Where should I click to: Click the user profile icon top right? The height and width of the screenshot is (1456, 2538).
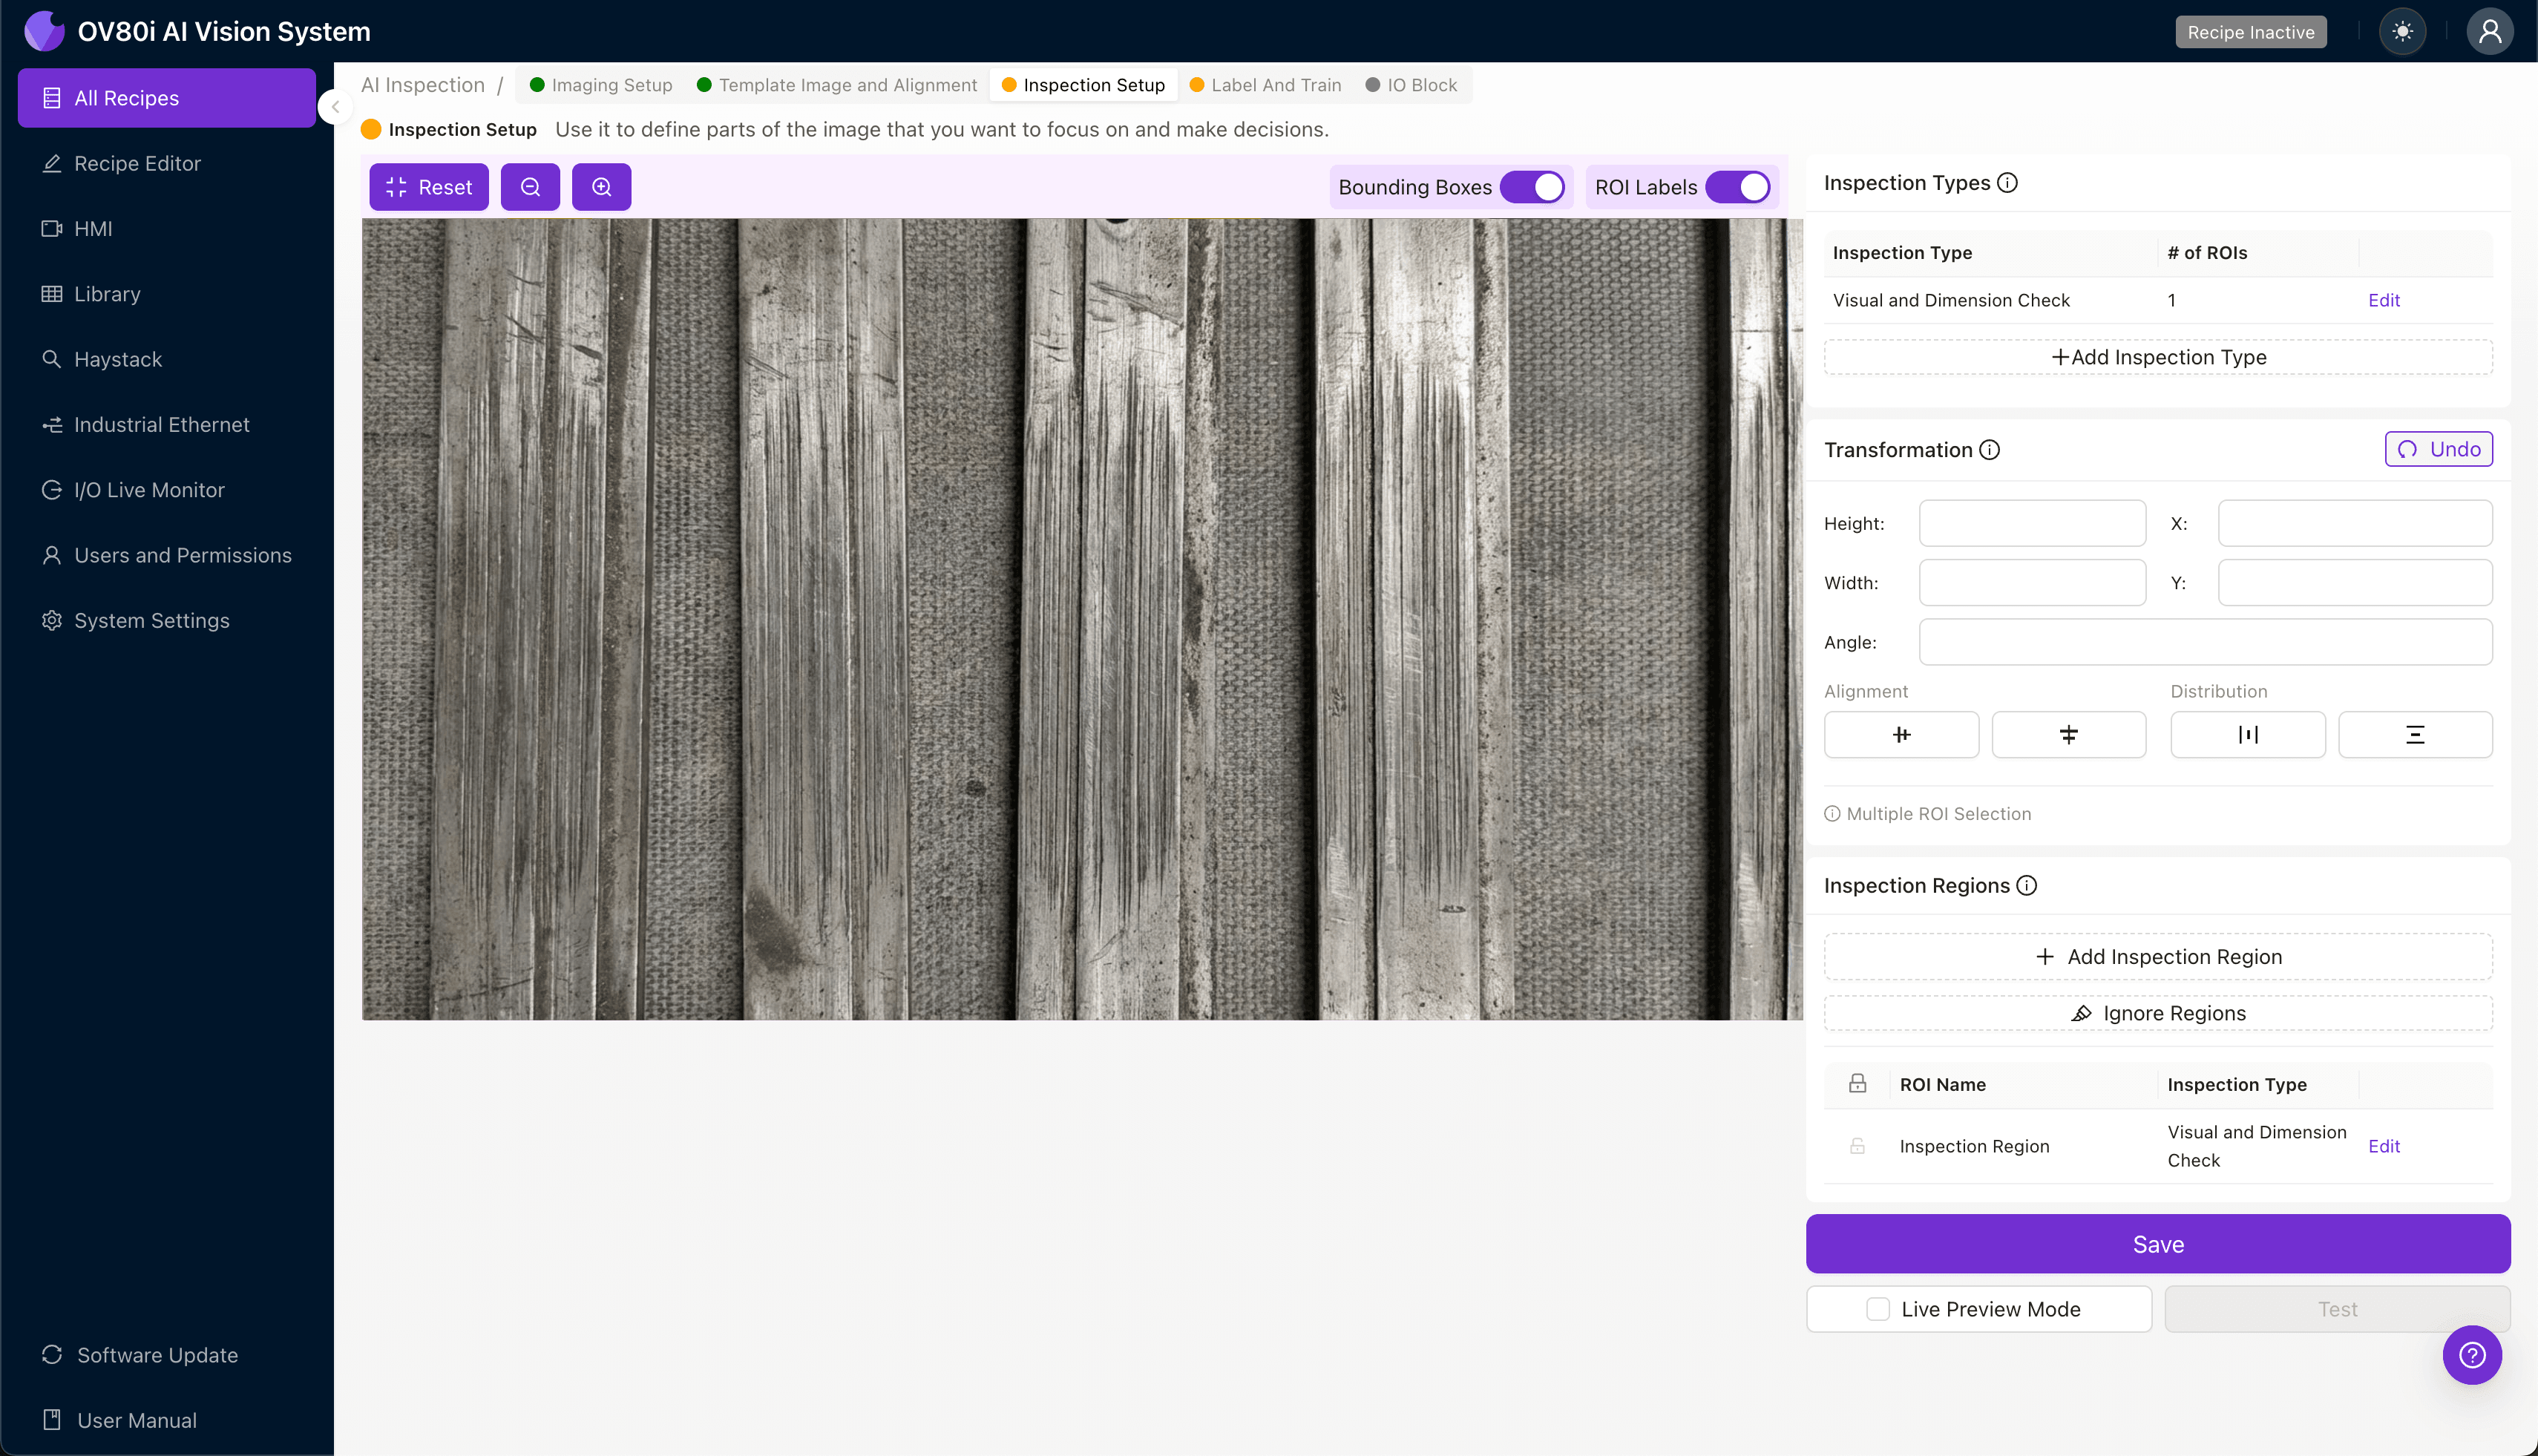pos(2489,31)
